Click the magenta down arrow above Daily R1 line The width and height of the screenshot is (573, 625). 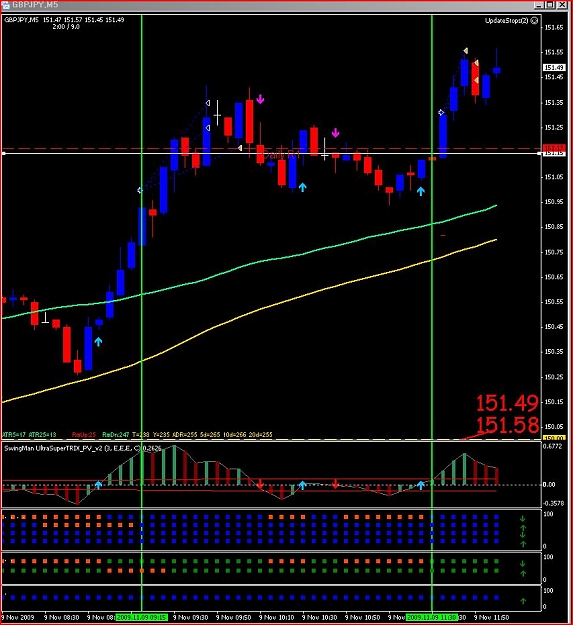click(x=336, y=133)
